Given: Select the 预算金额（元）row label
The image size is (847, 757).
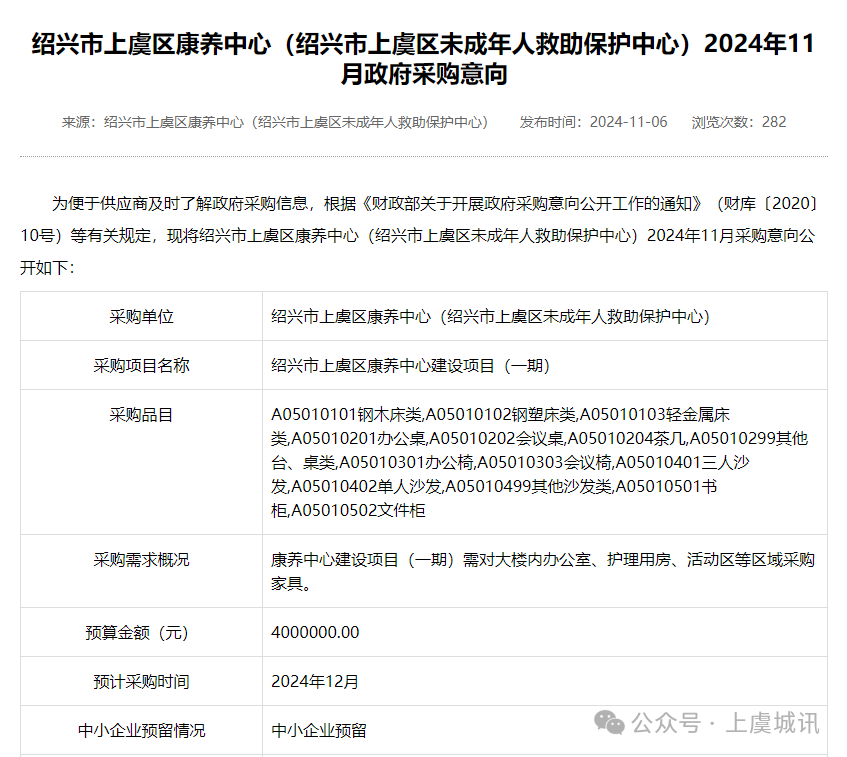Looking at the screenshot, I should pyautogui.click(x=137, y=633).
